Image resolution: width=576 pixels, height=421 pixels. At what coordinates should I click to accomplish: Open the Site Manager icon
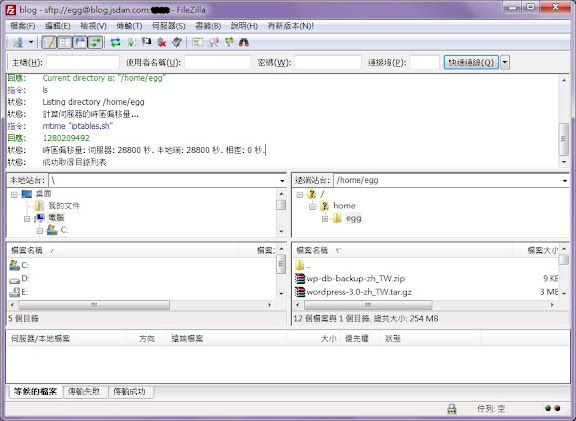click(x=17, y=43)
